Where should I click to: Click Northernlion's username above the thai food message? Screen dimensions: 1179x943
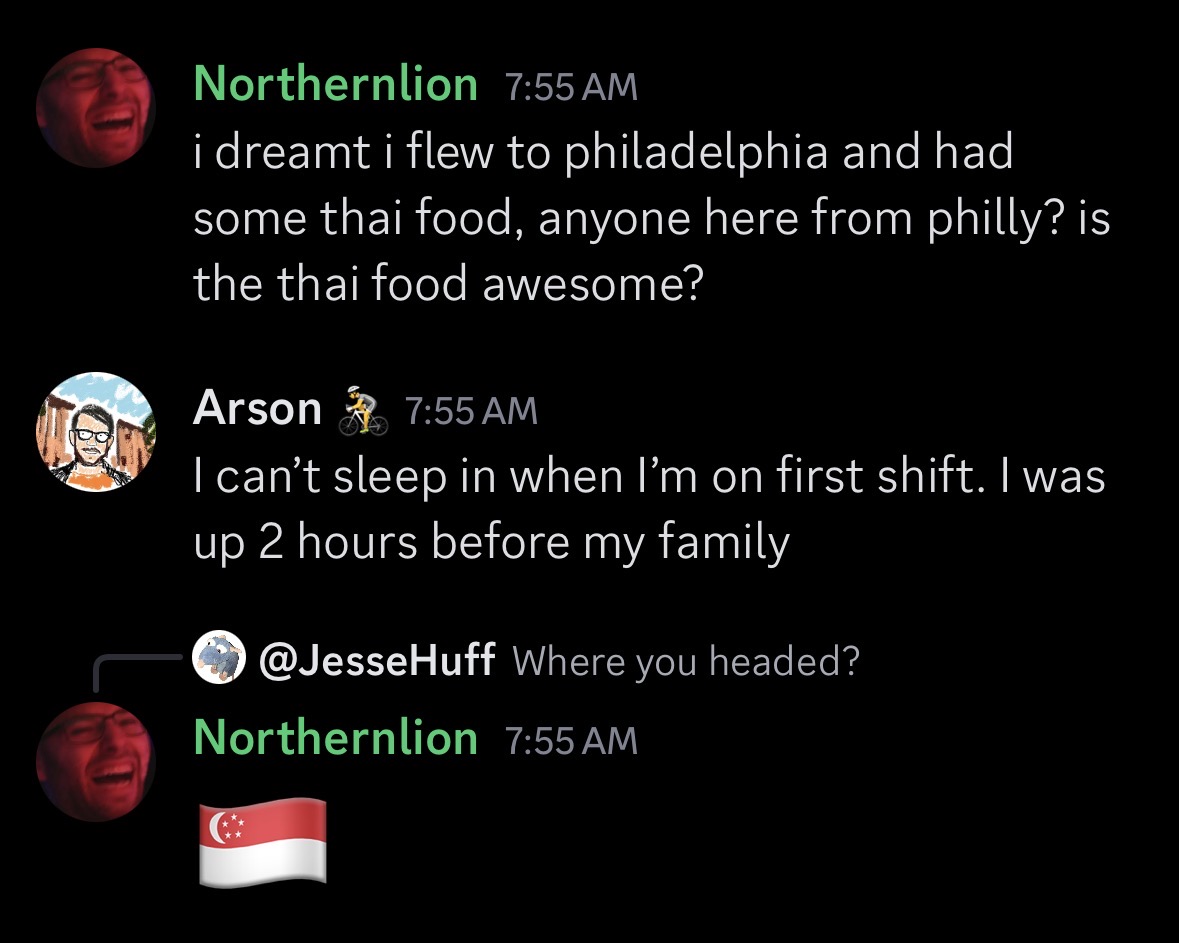(x=335, y=83)
